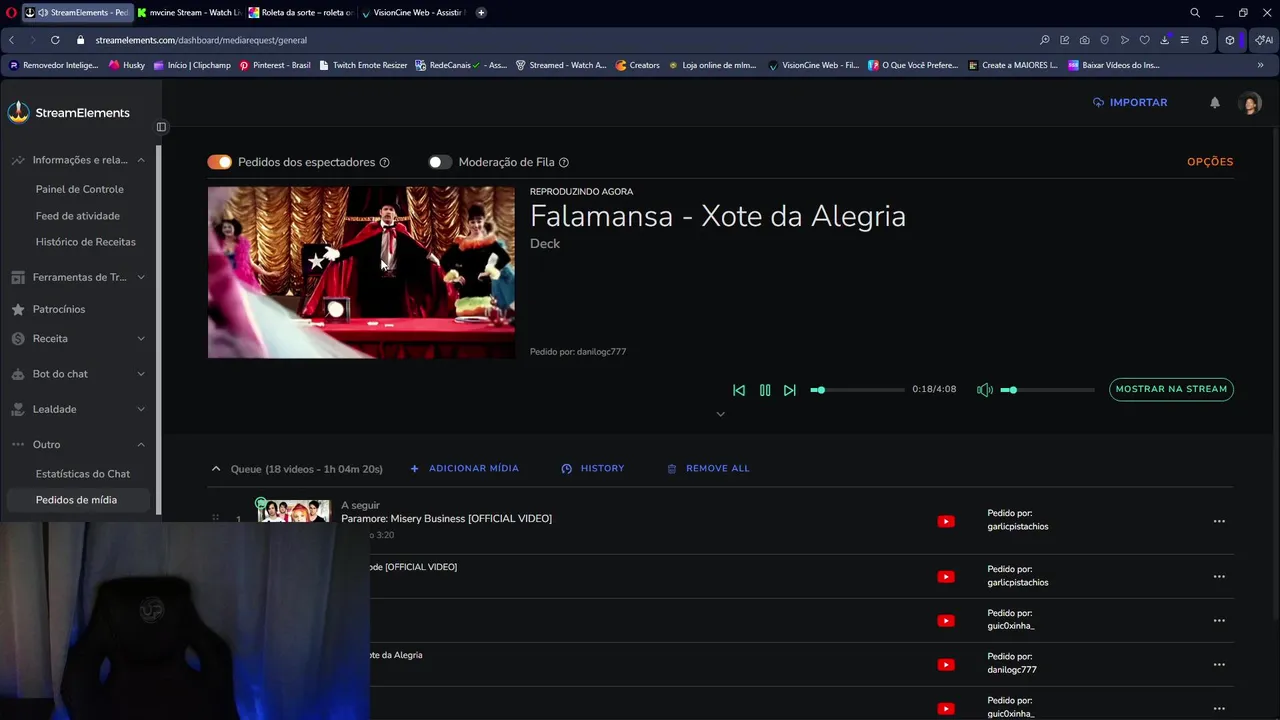Open Opera downloads icon
The width and height of the screenshot is (1280, 720).
click(x=1165, y=40)
